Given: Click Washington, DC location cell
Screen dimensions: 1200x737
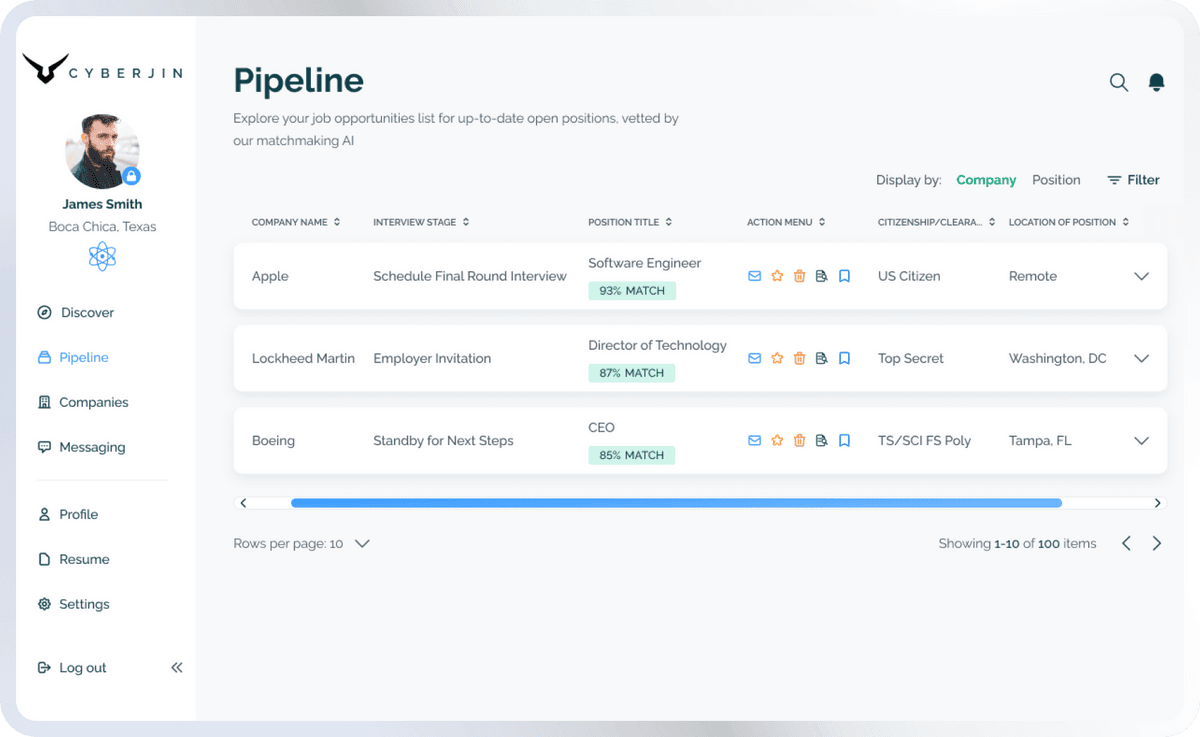Looking at the screenshot, I should 1058,358.
